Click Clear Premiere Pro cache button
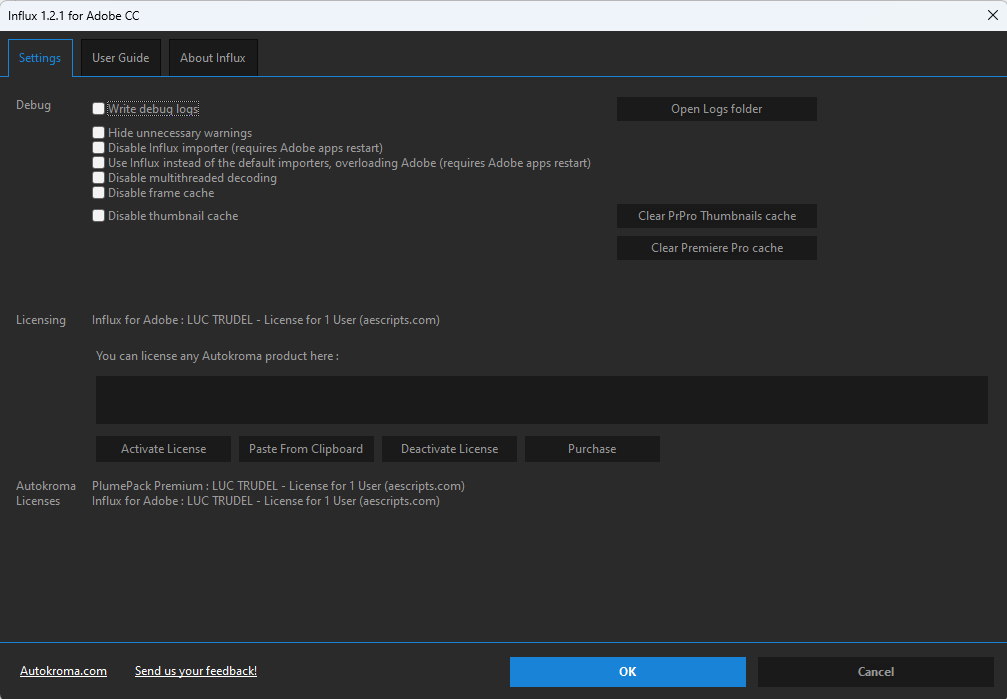This screenshot has width=1007, height=699. pos(717,248)
